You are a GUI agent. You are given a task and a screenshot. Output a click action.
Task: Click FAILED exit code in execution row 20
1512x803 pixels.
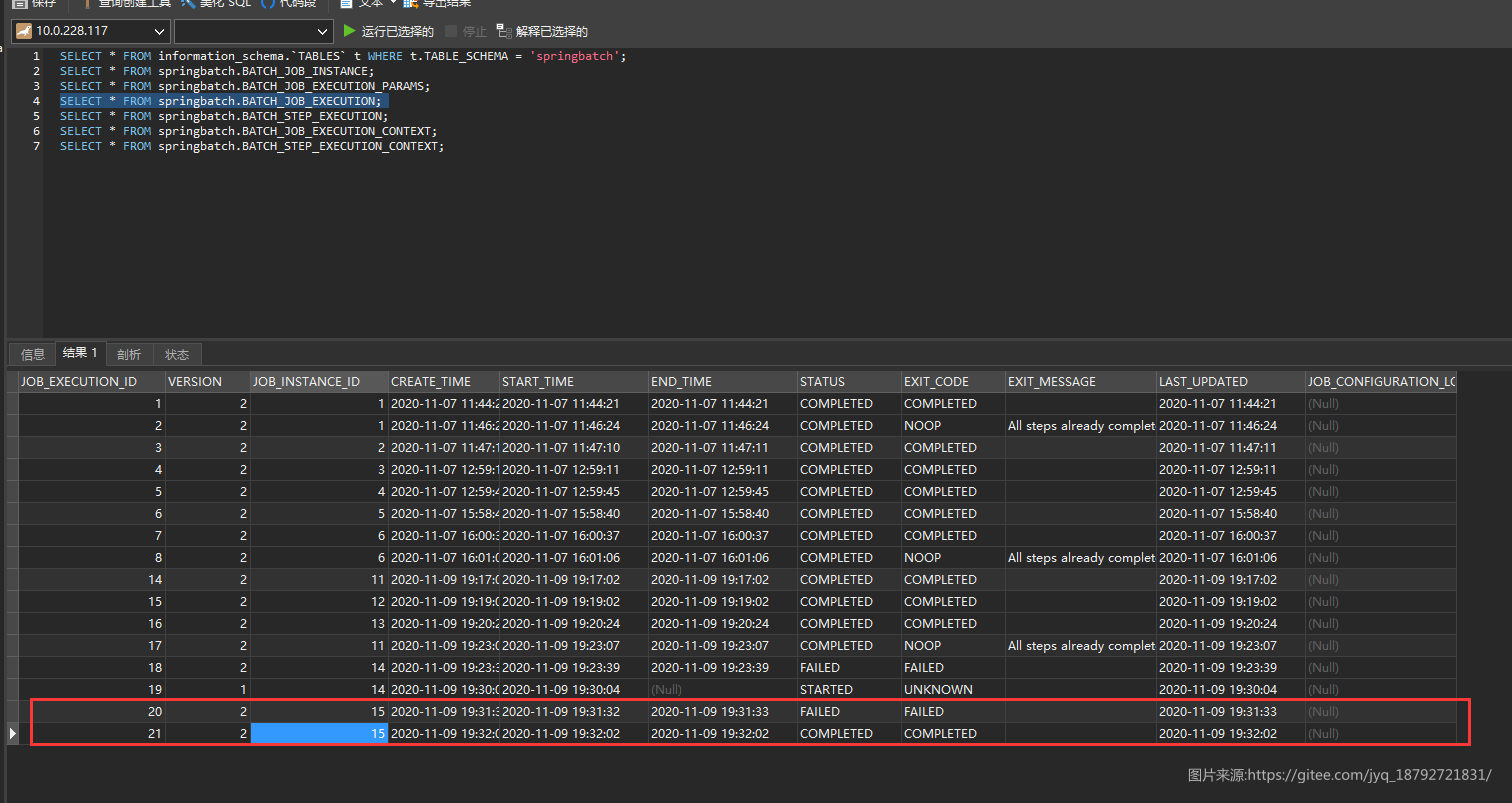point(953,712)
